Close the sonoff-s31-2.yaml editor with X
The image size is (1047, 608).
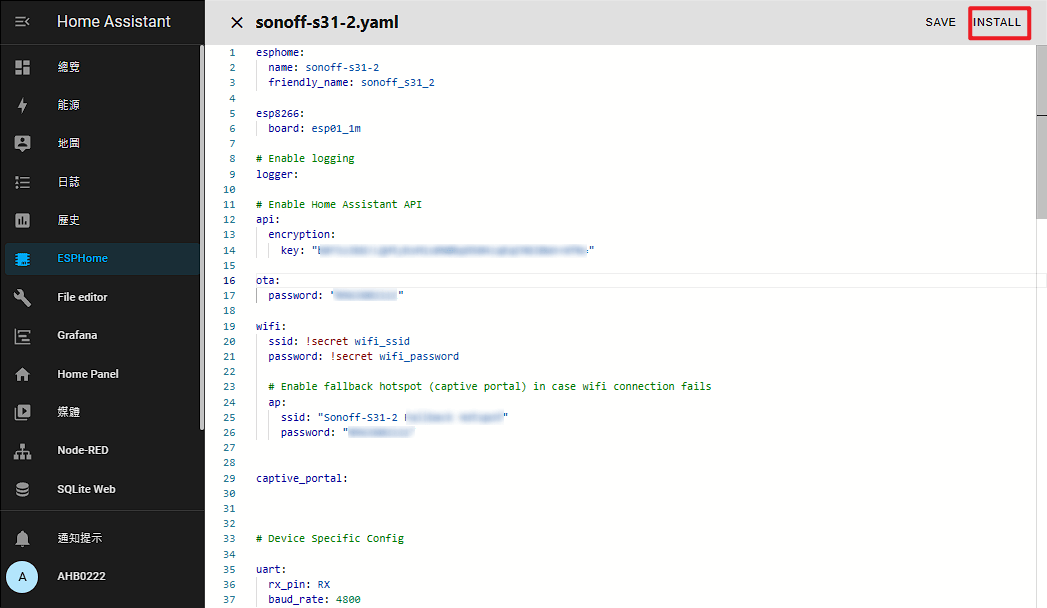click(x=236, y=22)
